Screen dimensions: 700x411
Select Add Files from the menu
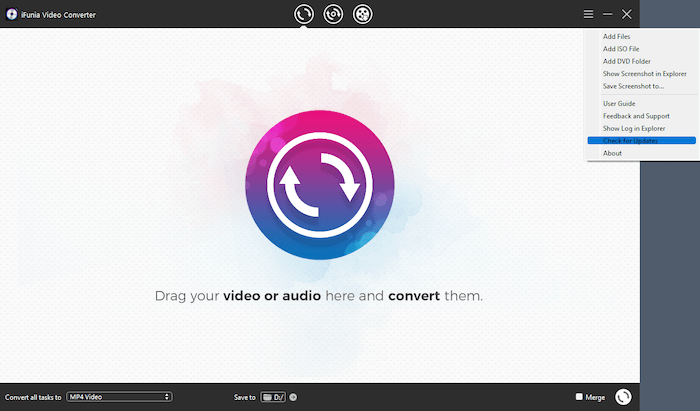[616, 37]
